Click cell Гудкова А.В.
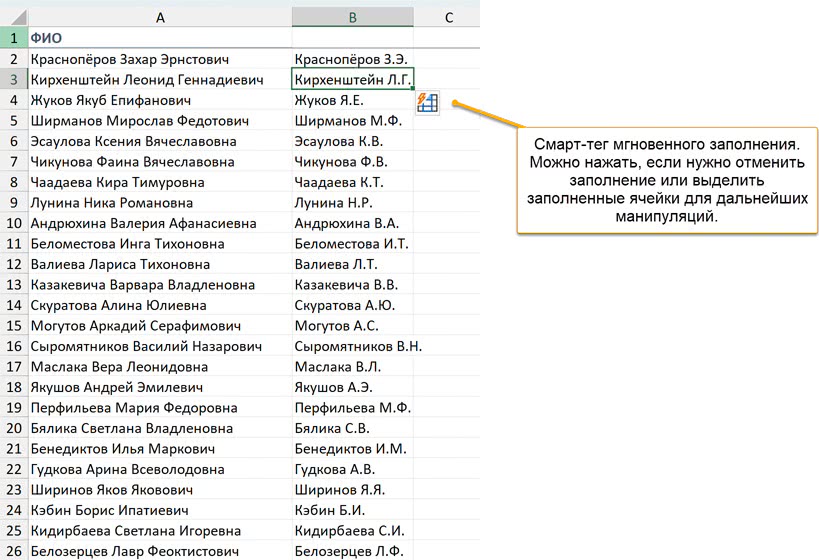This screenshot has height=560, width=819. 353,469
